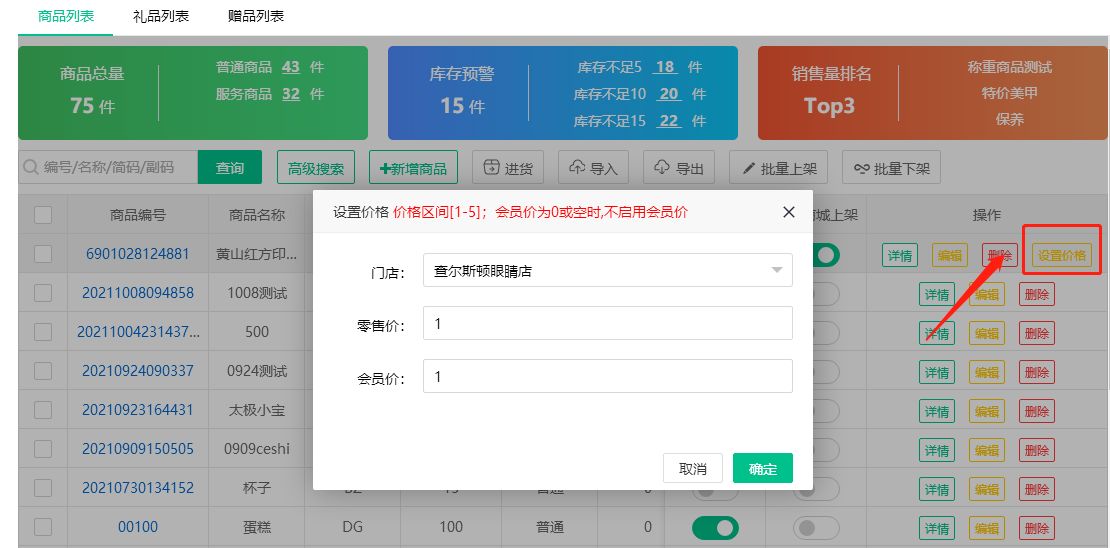This screenshot has height=548, width=1110.
Task: Tick checkbox for product 20210730134152
Action: click(x=43, y=488)
